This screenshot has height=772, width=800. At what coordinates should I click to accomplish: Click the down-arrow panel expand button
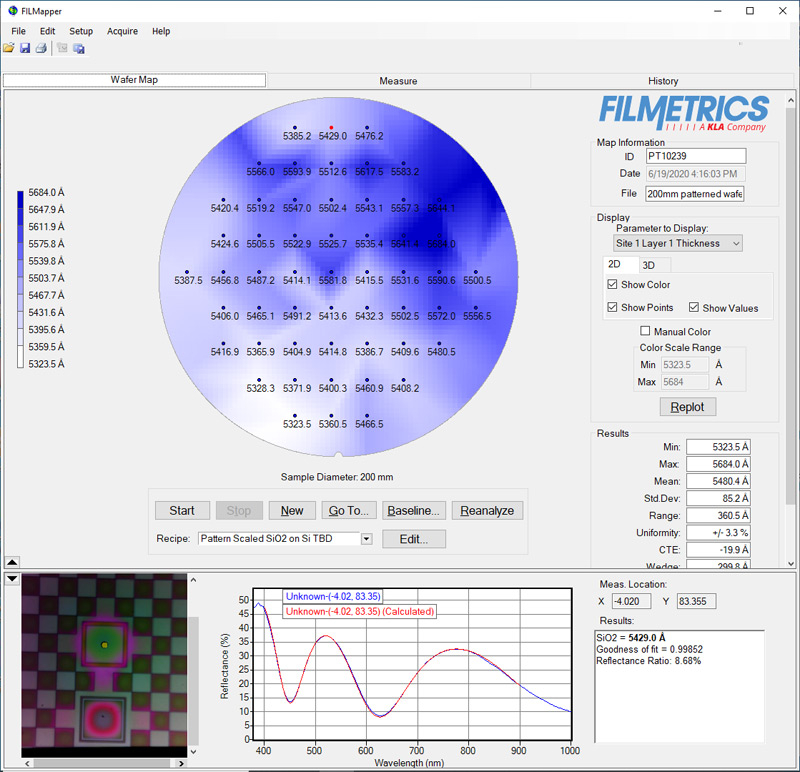tap(11, 578)
